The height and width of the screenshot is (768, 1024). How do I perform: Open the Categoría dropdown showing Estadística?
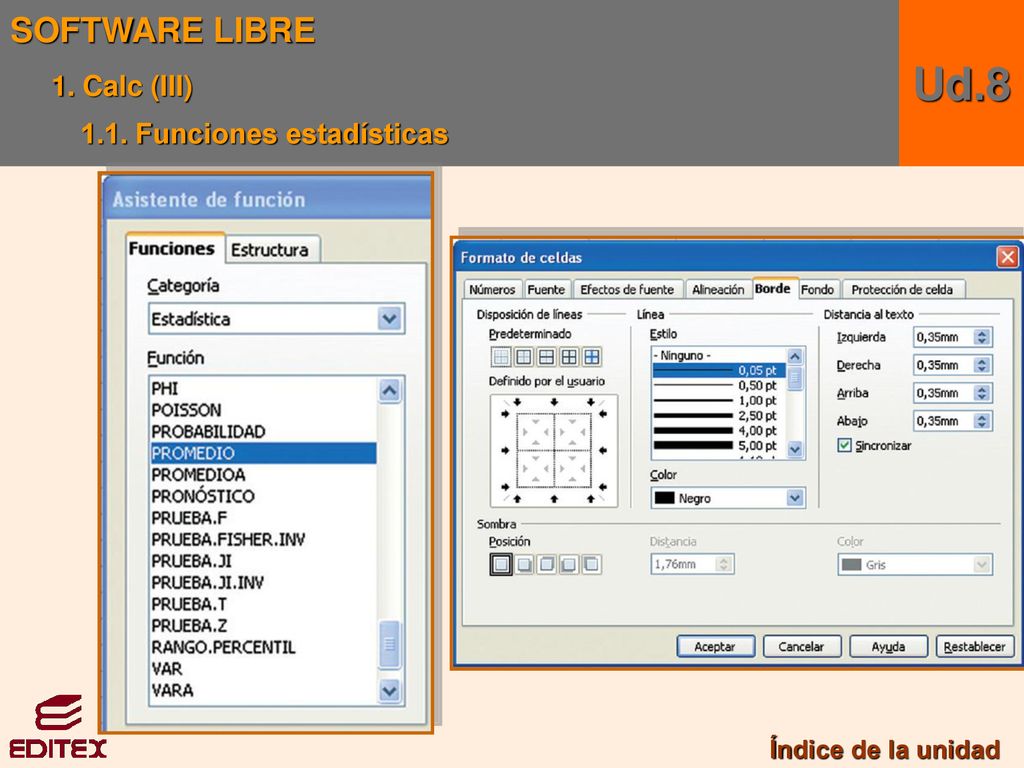(276, 319)
